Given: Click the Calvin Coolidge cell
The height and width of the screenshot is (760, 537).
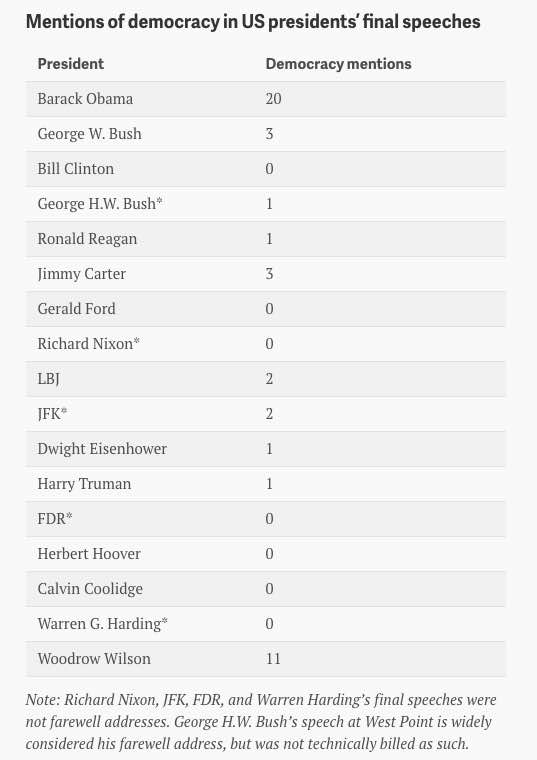Looking at the screenshot, I should pos(90,588).
